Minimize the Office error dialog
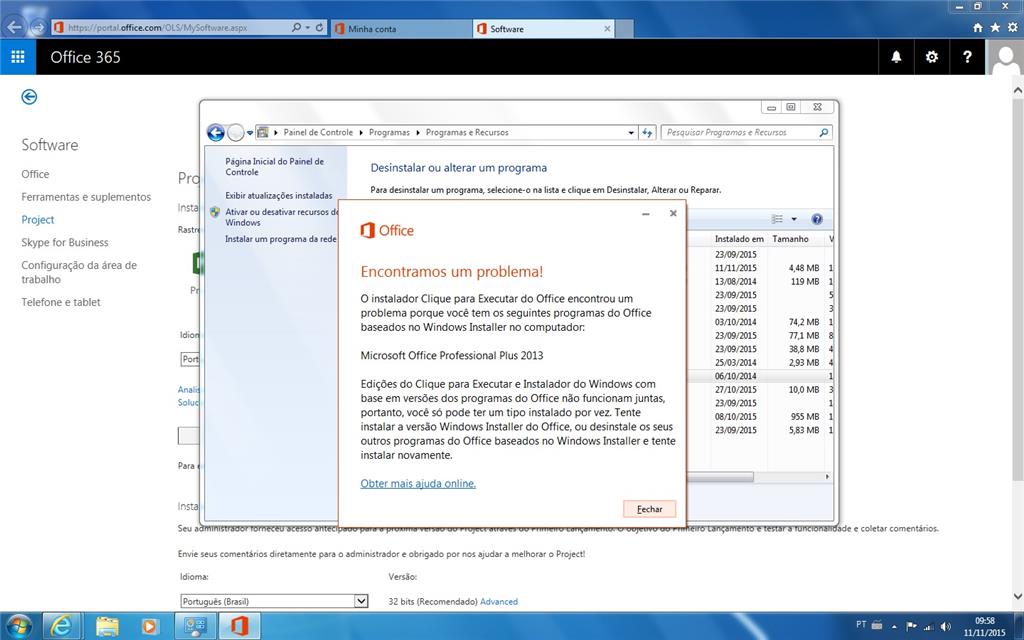1024x640 pixels. [x=645, y=214]
